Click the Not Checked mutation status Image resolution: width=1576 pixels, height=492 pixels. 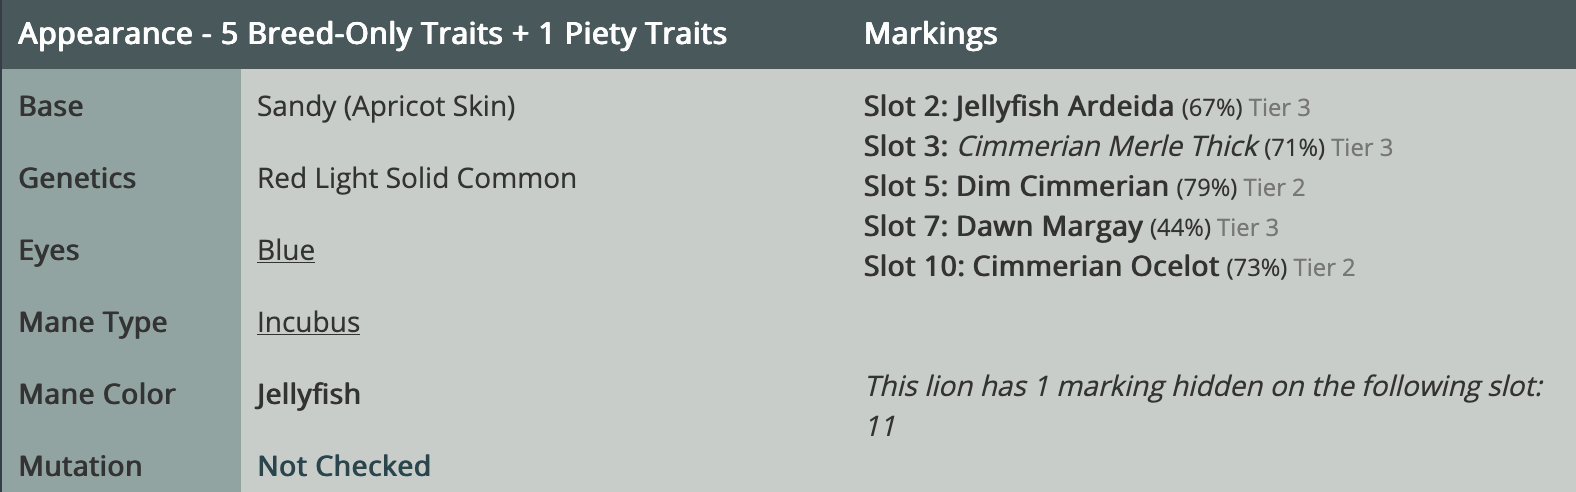[344, 466]
